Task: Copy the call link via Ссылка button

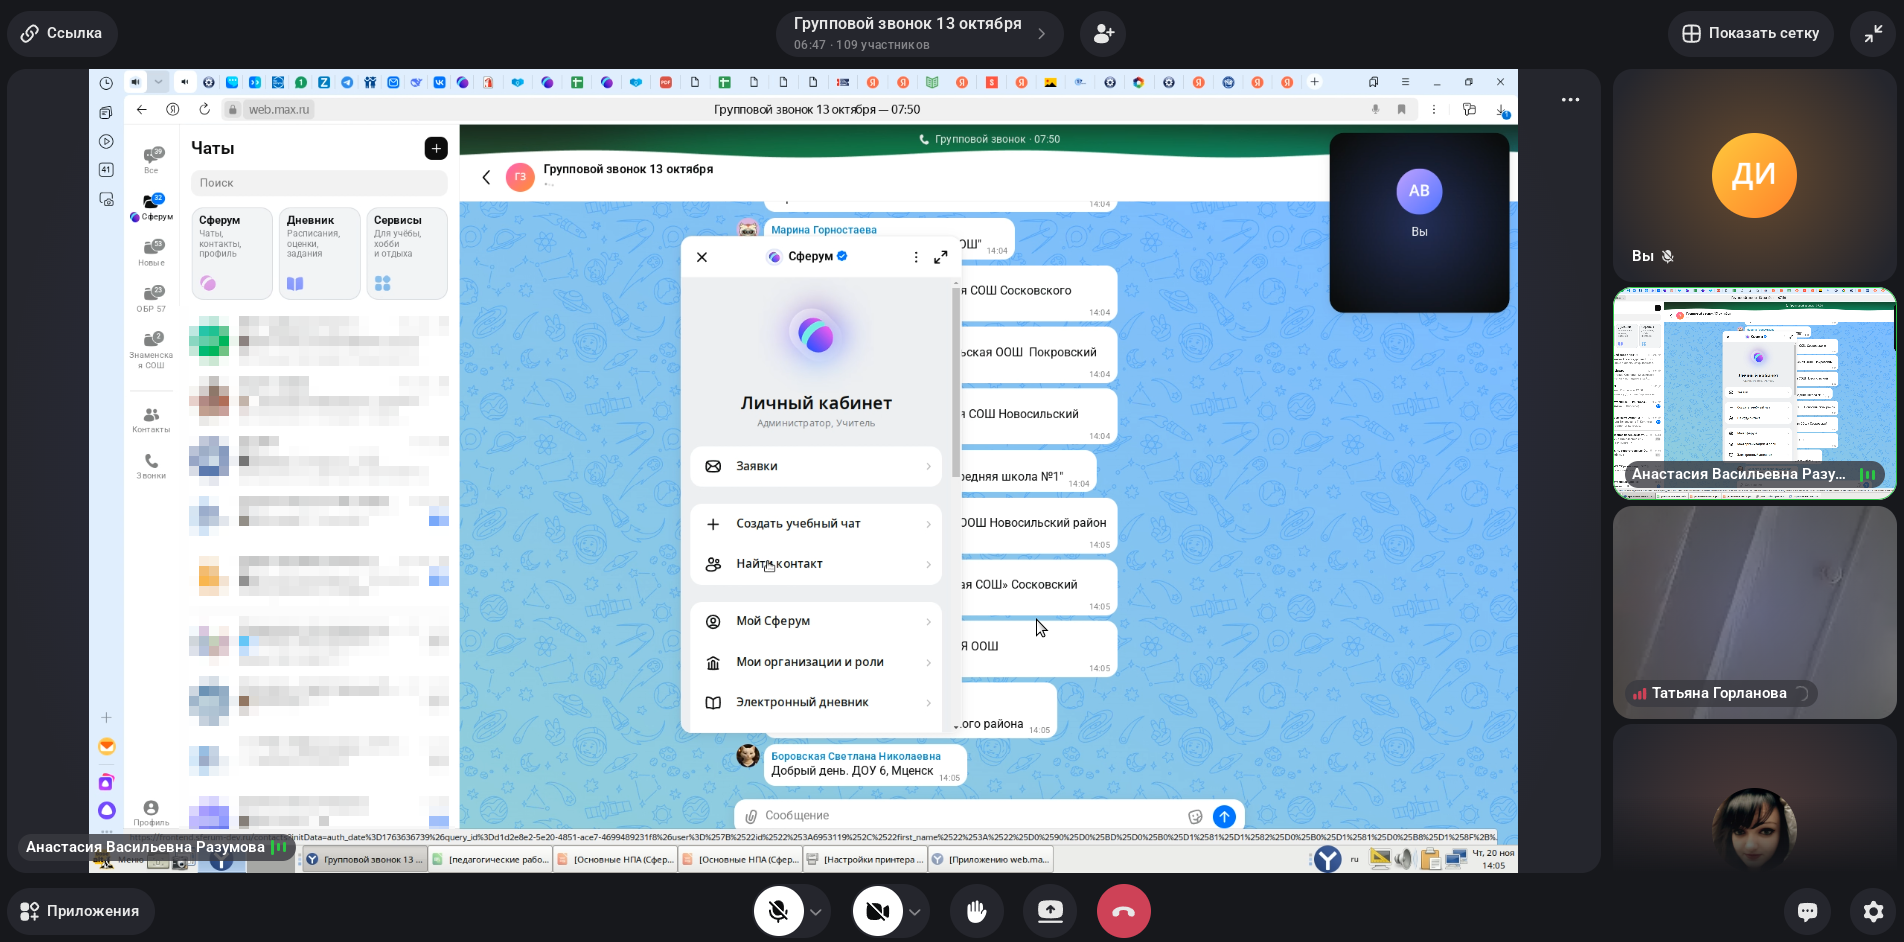Action: [62, 33]
